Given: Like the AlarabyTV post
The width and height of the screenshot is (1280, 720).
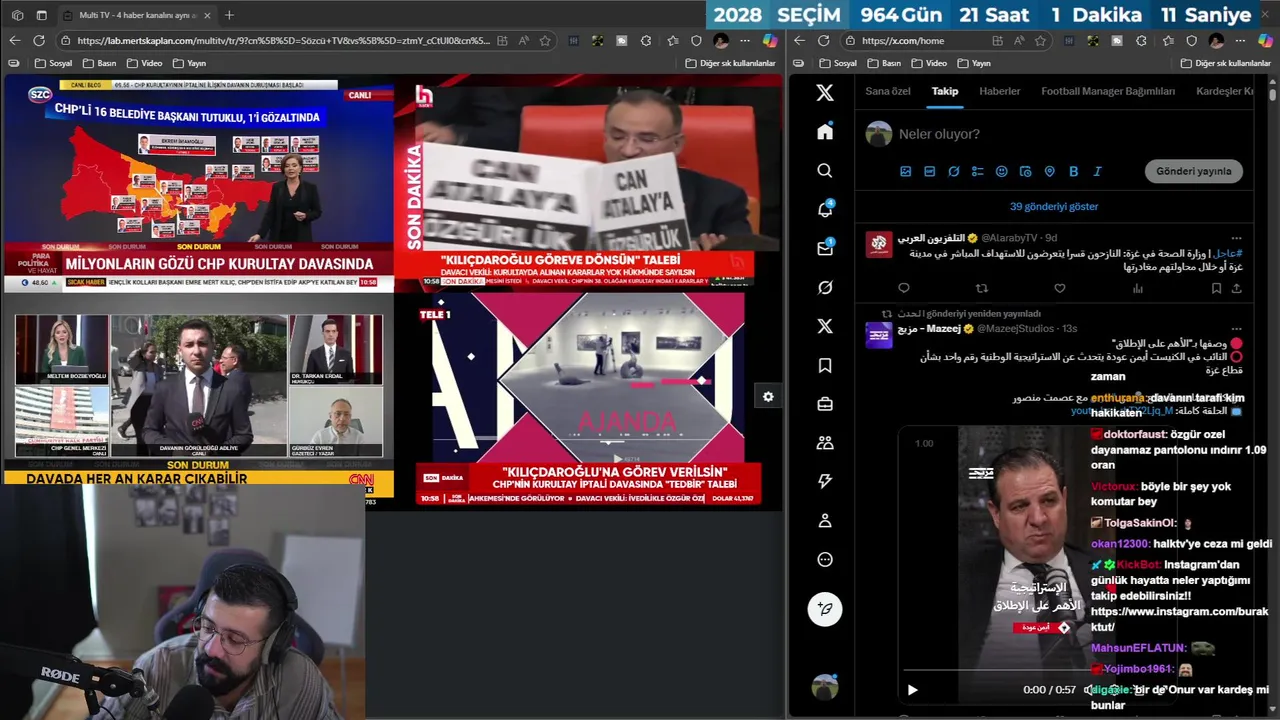Looking at the screenshot, I should click(x=1060, y=288).
